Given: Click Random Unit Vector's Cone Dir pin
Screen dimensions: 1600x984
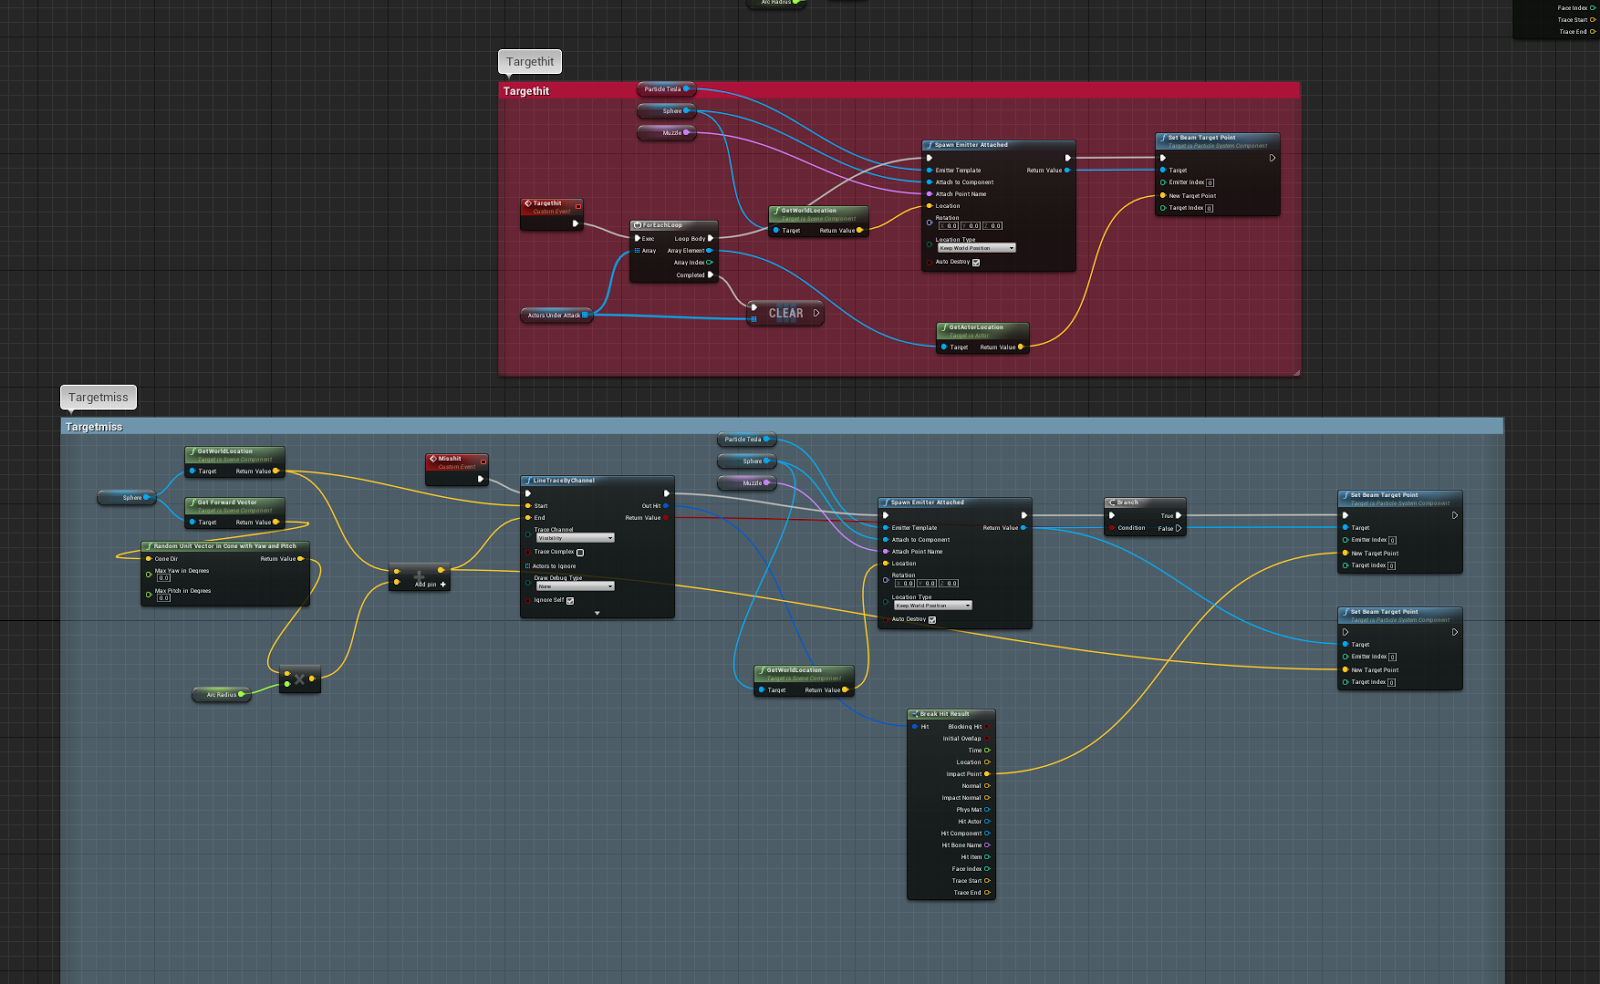Looking at the screenshot, I should tap(149, 559).
